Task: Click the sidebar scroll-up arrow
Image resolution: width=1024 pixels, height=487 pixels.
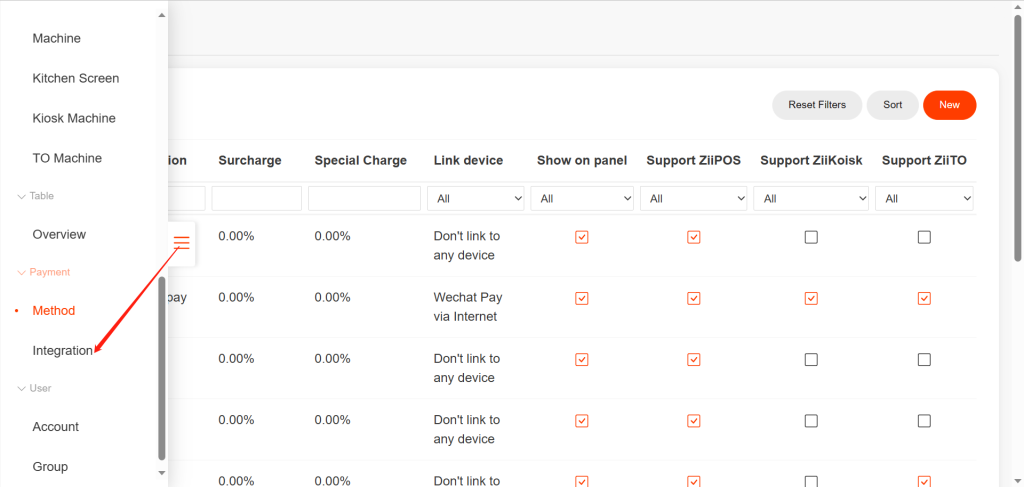Action: [x=162, y=15]
